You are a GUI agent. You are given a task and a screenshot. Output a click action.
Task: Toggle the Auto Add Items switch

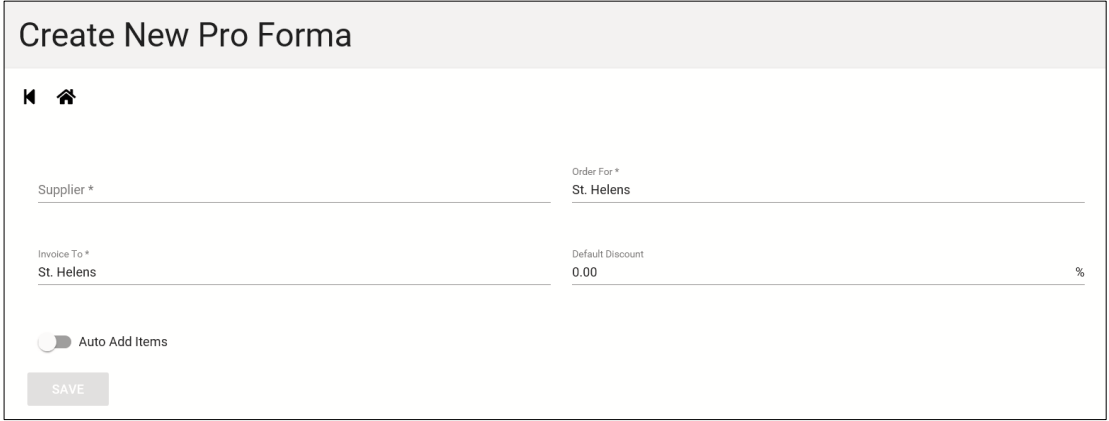tap(55, 342)
